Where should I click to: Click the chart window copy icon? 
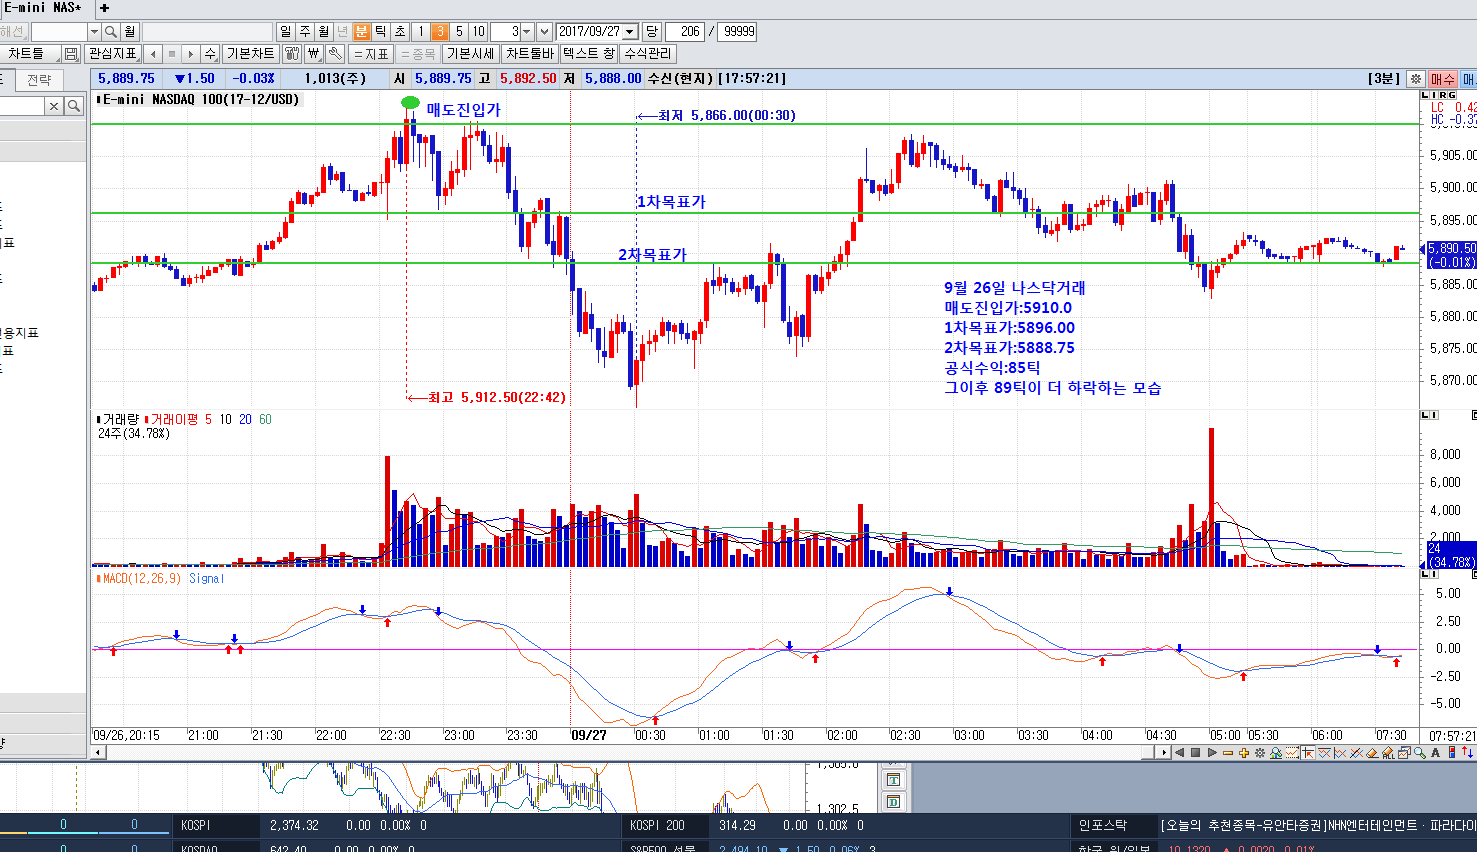[1404, 753]
